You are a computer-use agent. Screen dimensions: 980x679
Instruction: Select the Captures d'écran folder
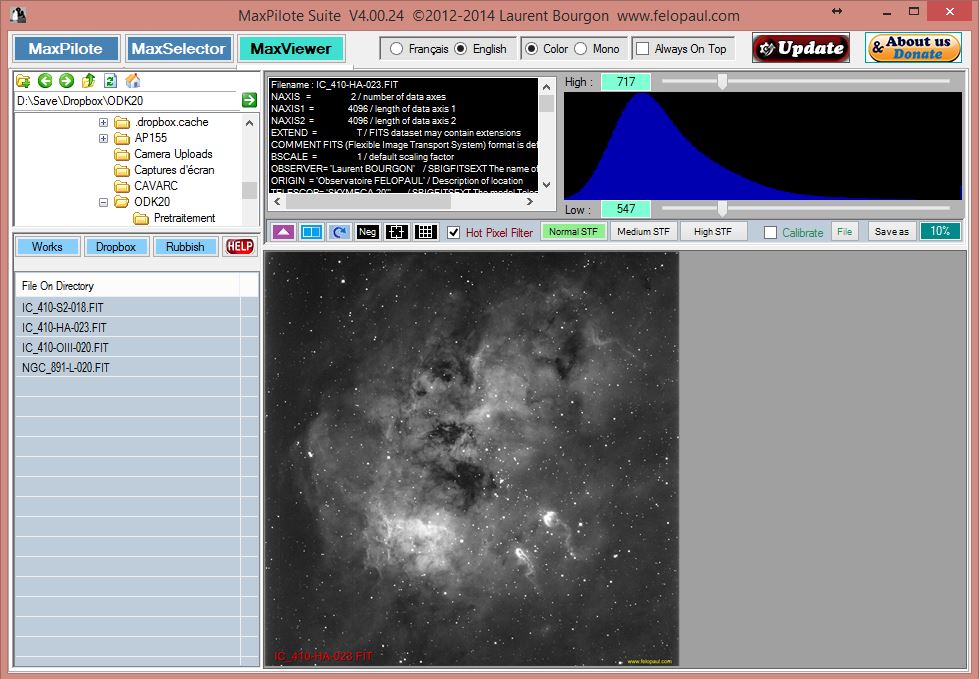pyautogui.click(x=174, y=170)
